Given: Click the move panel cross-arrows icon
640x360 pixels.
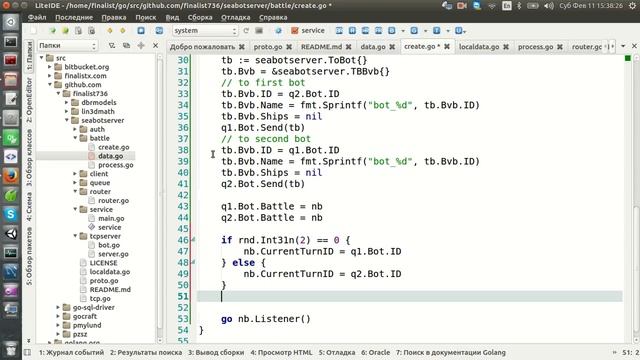Looking at the screenshot, I should (x=141, y=46).
